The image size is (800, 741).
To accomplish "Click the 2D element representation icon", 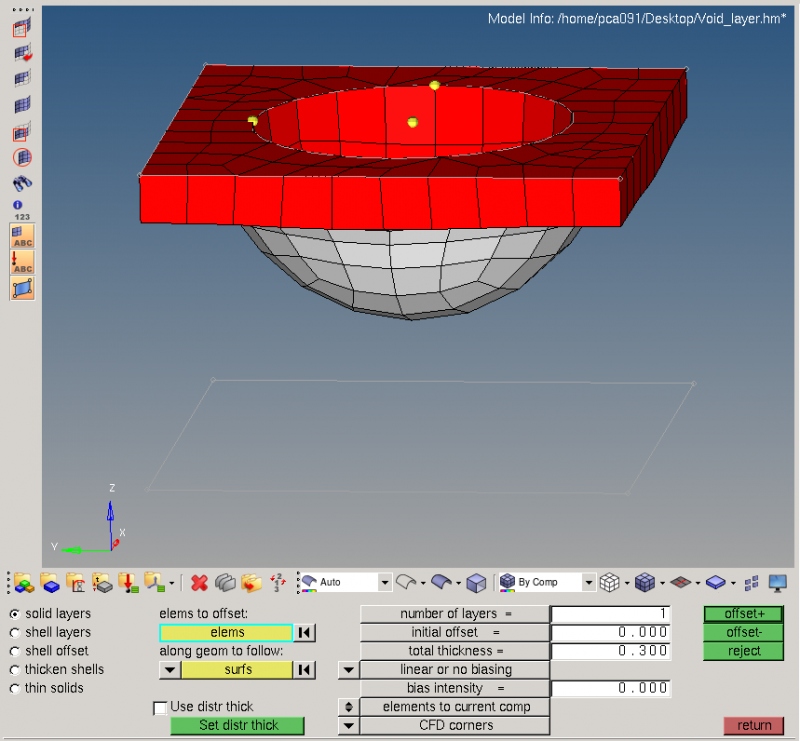I will click(716, 582).
